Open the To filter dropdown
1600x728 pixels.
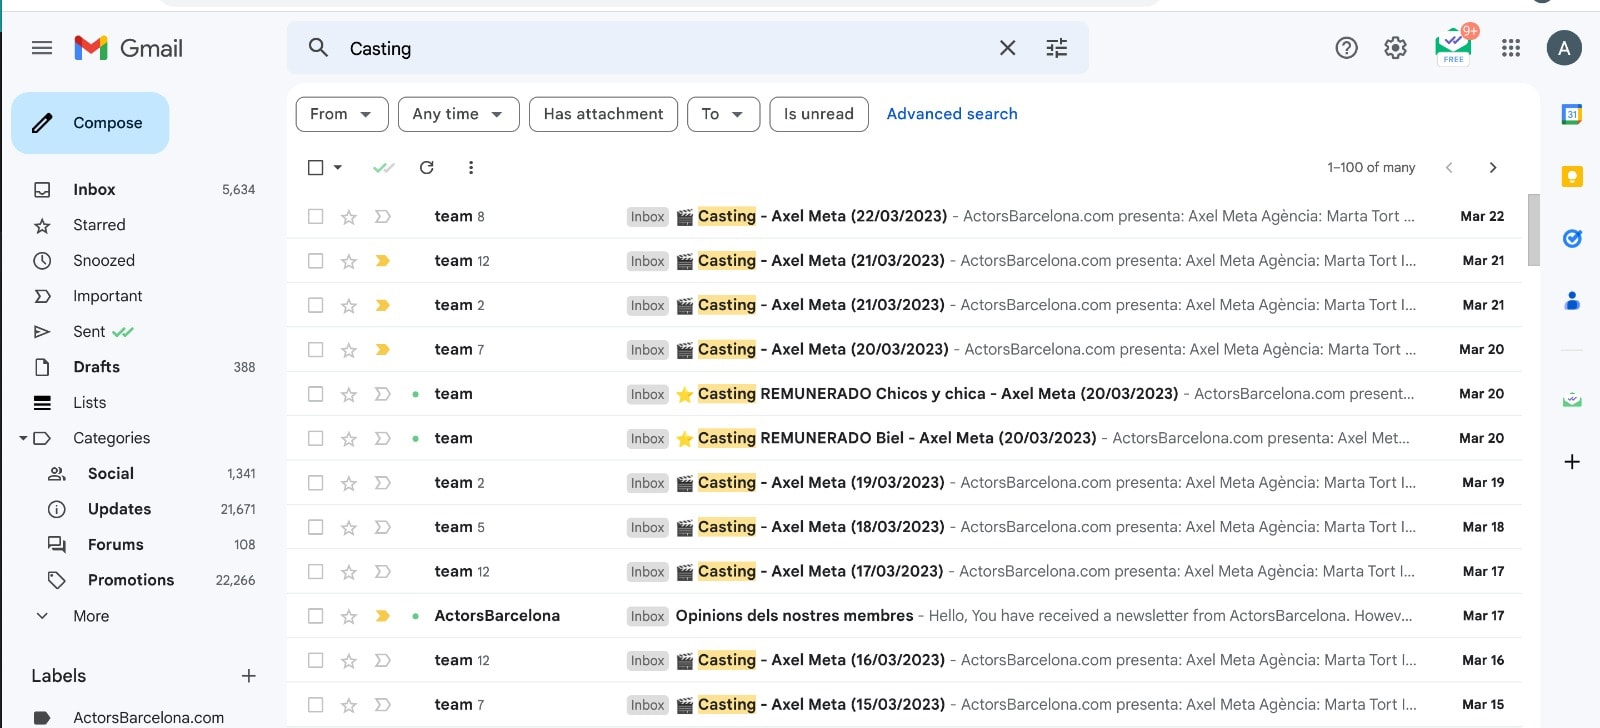point(724,114)
